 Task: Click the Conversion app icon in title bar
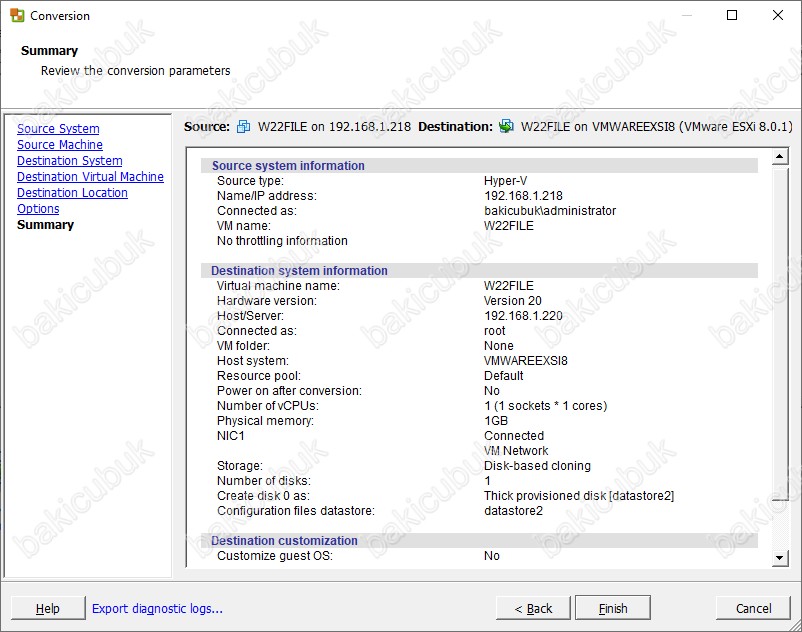point(17,15)
